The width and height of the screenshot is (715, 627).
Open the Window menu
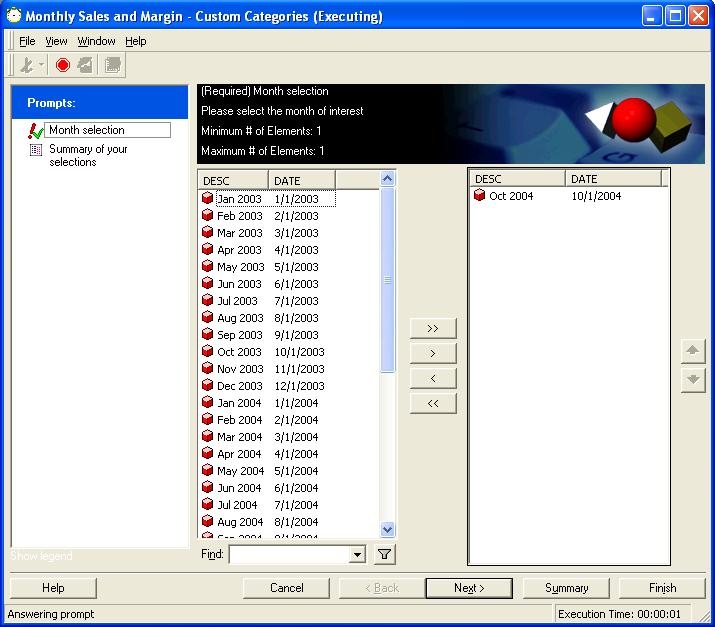coord(96,41)
